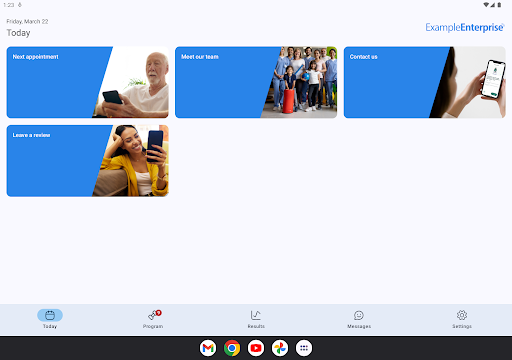Screen dimensions: 512x360
Task: Open the Program tab dumbbell icon
Action: (x=153, y=315)
